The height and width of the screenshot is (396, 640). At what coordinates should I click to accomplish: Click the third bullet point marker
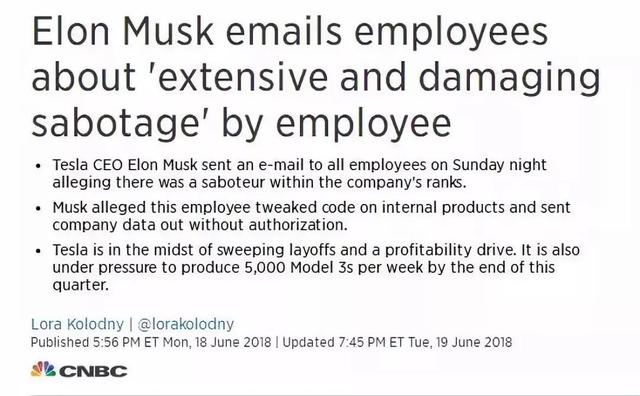pos(38,251)
